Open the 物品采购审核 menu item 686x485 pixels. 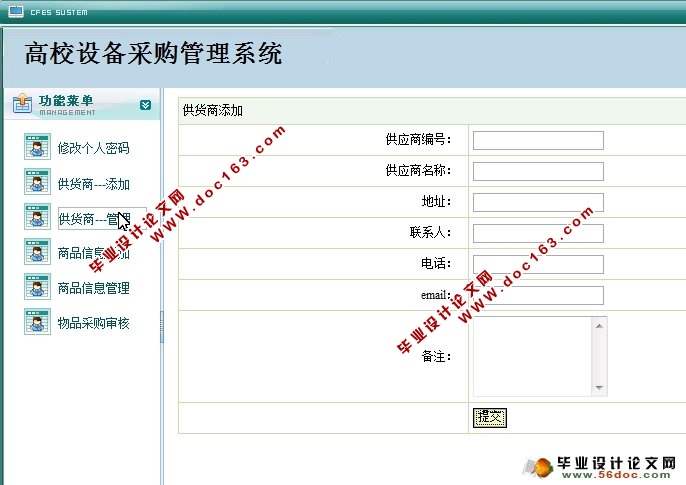click(94, 323)
